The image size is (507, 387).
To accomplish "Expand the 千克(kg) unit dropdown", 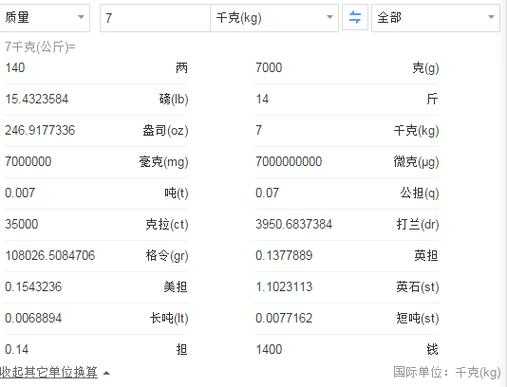I will click(274, 17).
